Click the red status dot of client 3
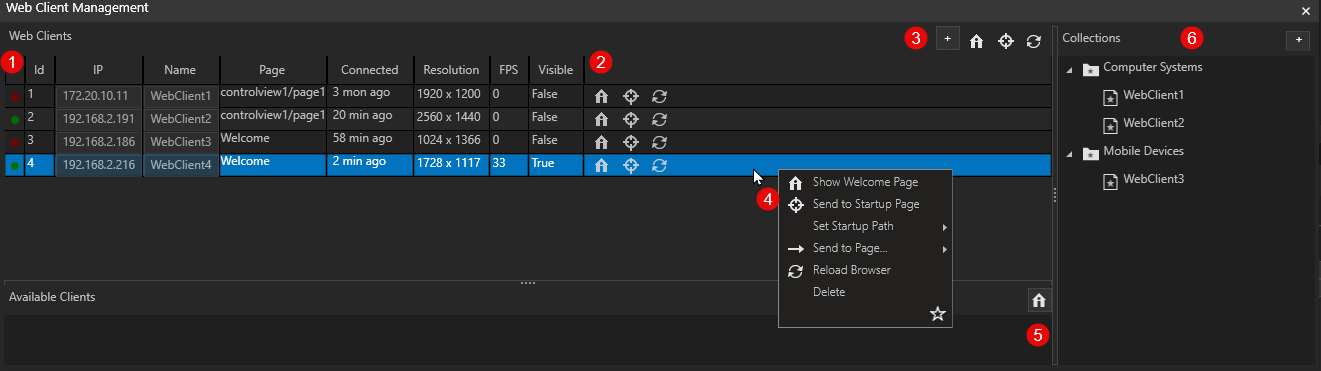This screenshot has width=1321, height=371. pyautogui.click(x=14, y=143)
